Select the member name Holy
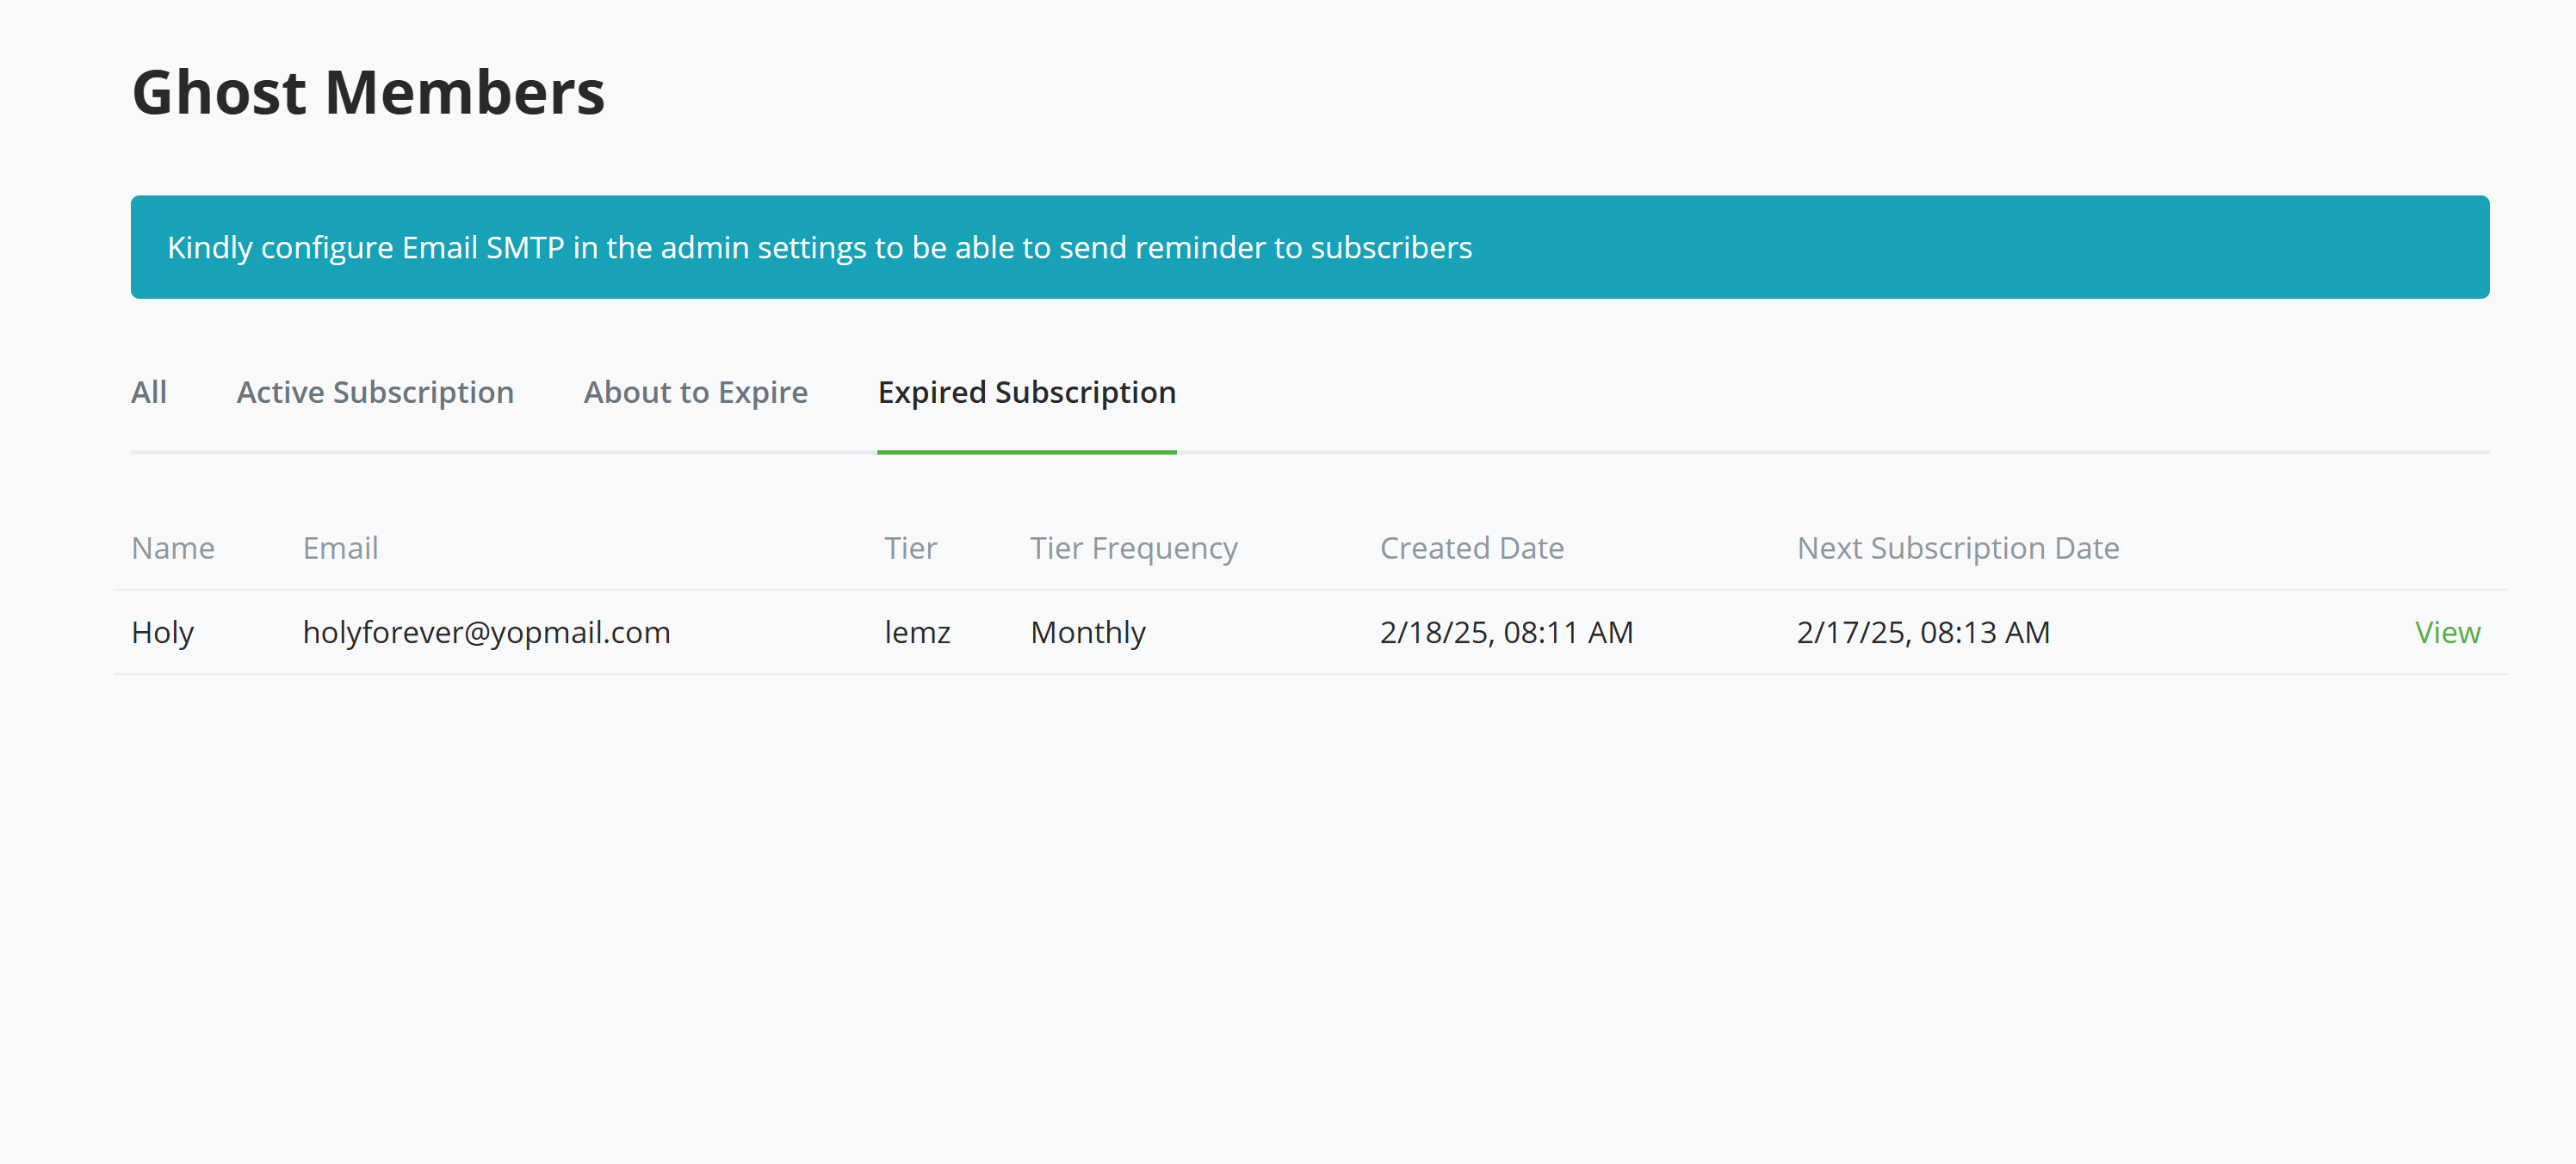Screen dimensions: 2576x1164 [162, 632]
